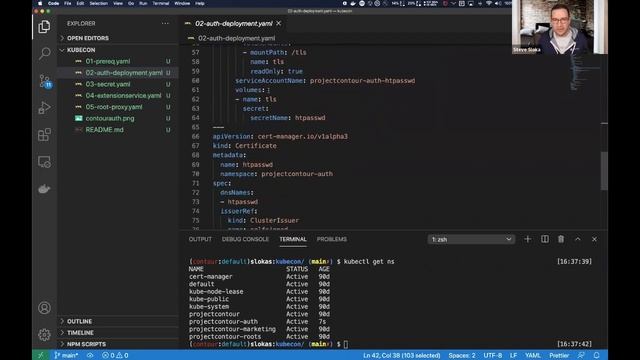Open the Extensions view icon
The width and height of the screenshot is (640, 360).
point(44,135)
